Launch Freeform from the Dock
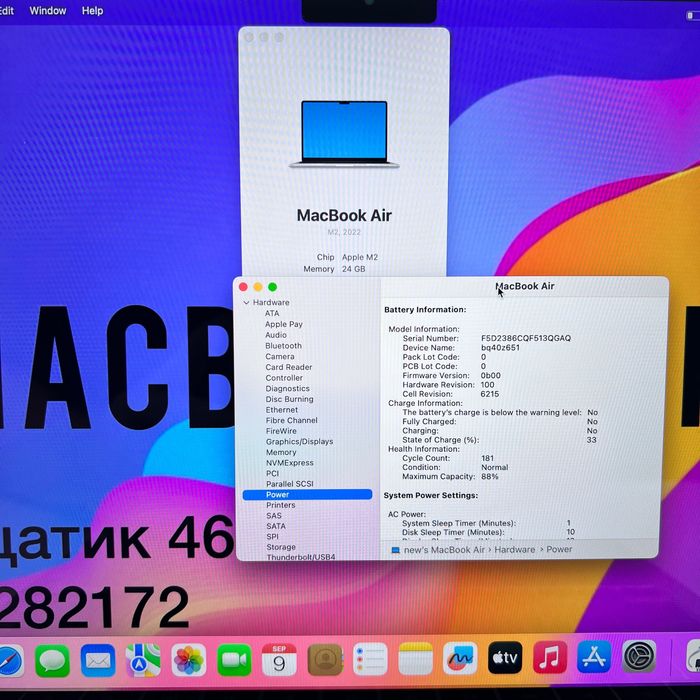The image size is (700, 700). (x=460, y=658)
